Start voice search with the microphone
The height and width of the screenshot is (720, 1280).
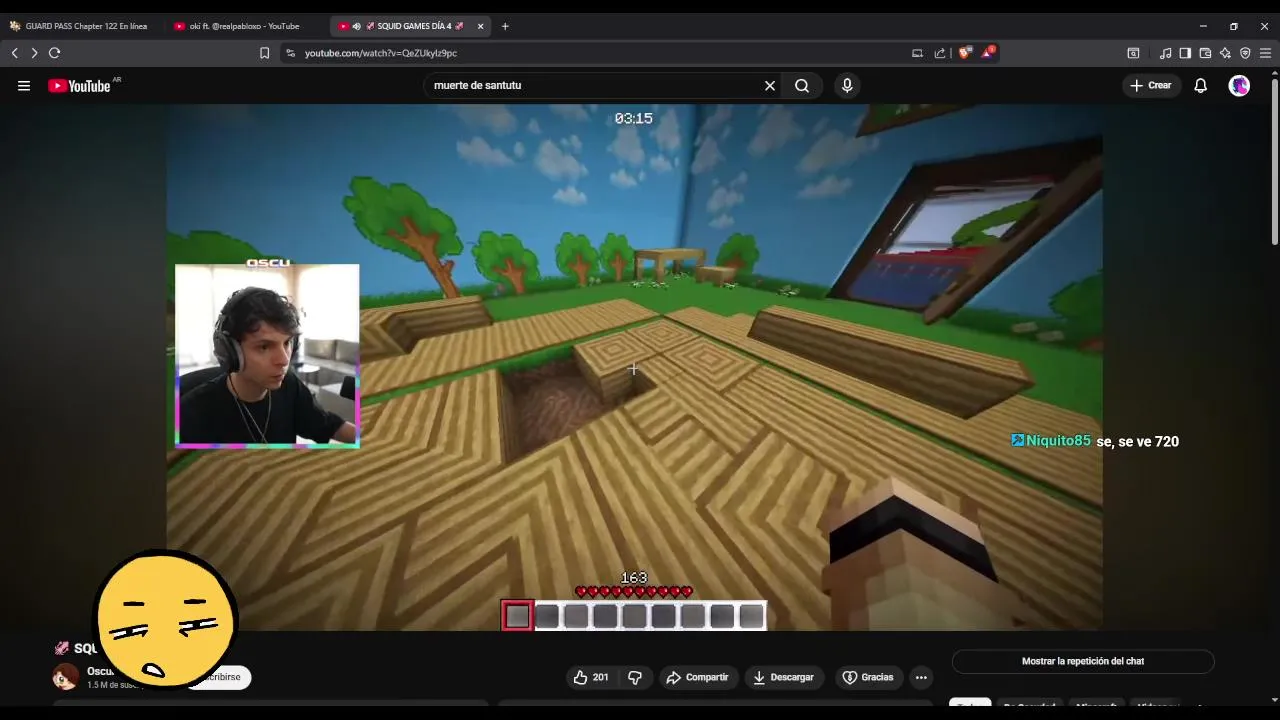pyautogui.click(x=847, y=86)
